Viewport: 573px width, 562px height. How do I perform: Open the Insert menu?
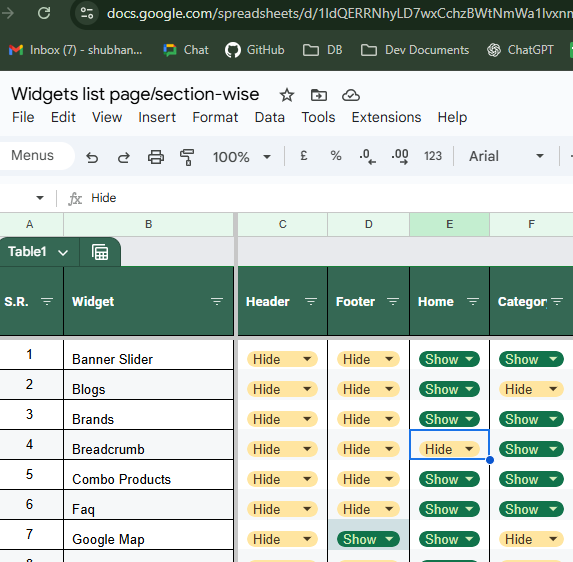click(157, 117)
